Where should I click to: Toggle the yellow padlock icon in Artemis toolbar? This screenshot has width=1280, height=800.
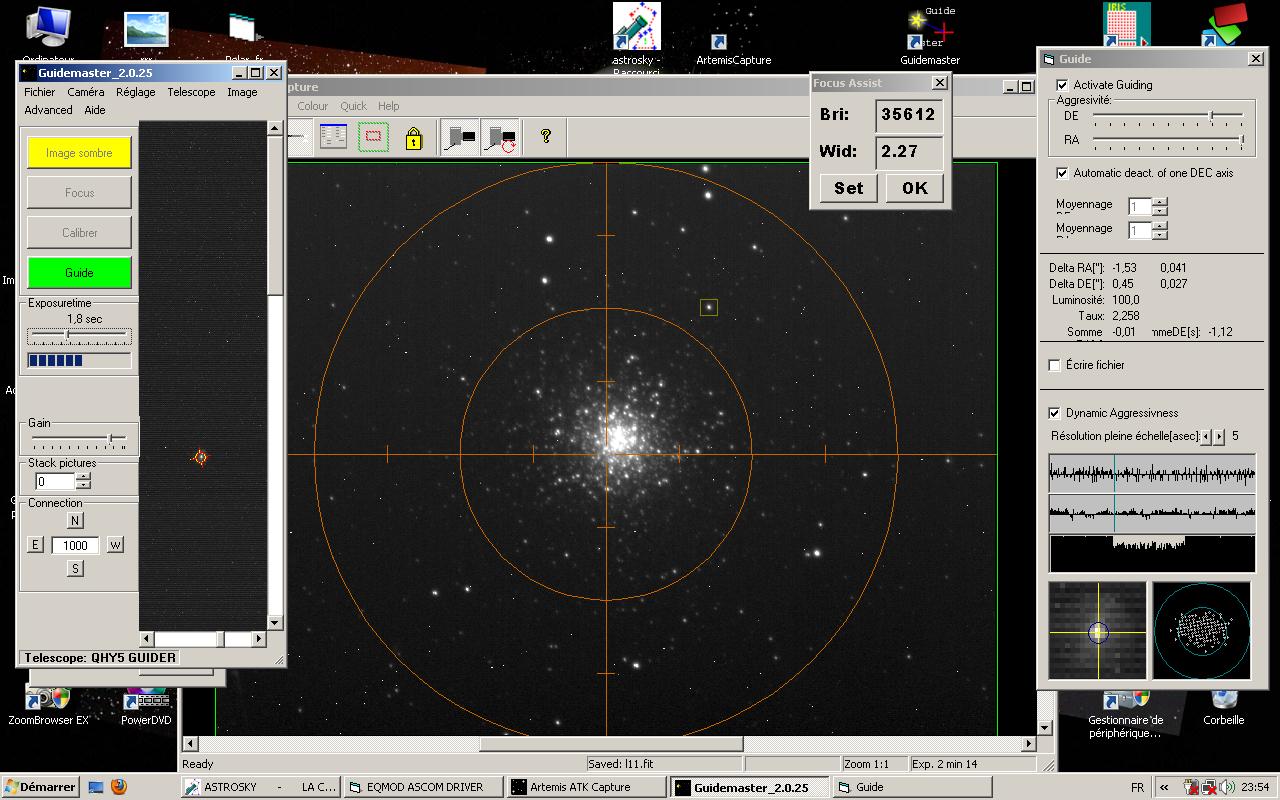[x=414, y=138]
